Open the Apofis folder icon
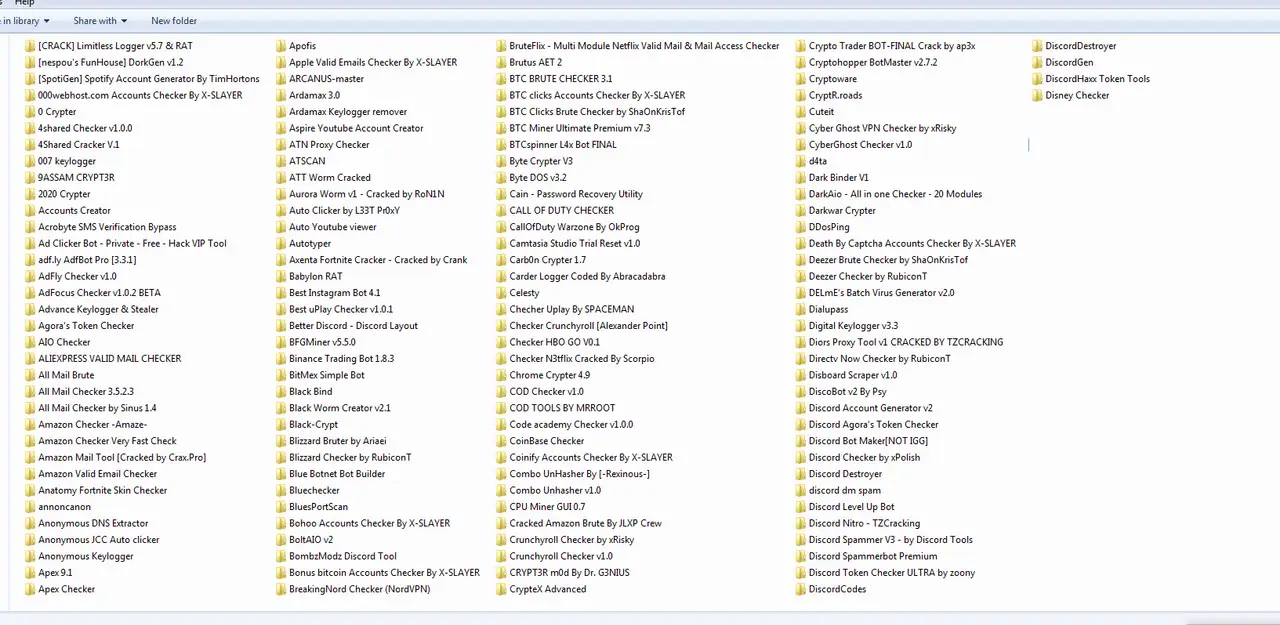This screenshot has height=625, width=1280. pyautogui.click(x=281, y=45)
